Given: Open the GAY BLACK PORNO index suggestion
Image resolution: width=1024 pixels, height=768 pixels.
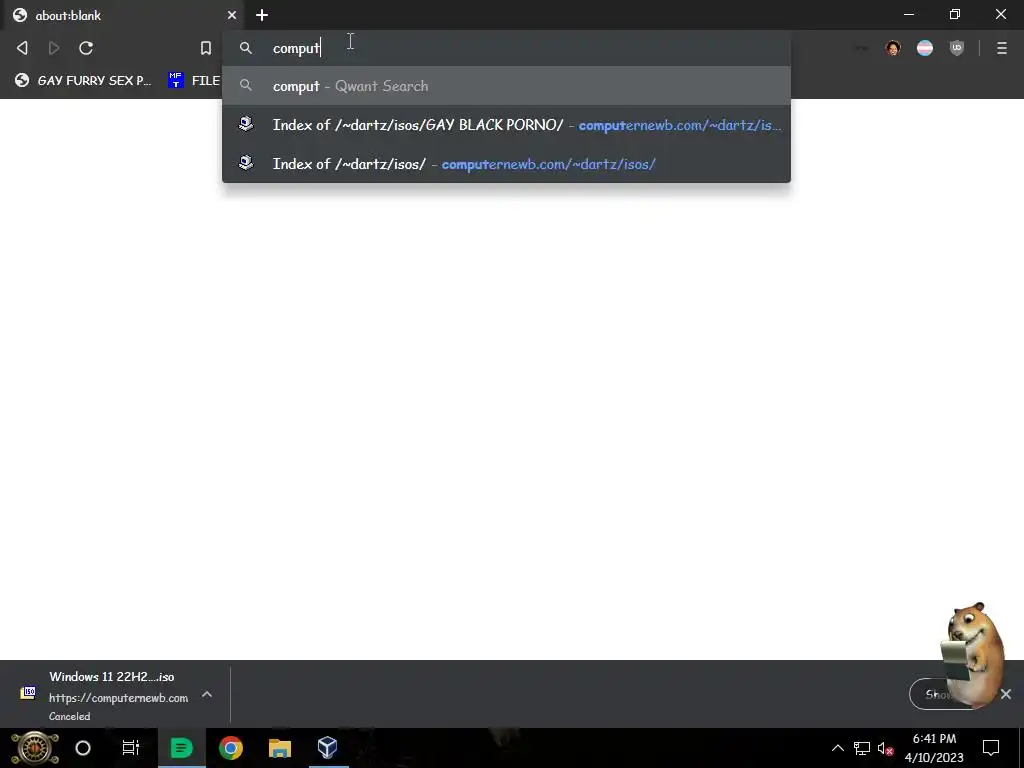Looking at the screenshot, I should pyautogui.click(x=506, y=125).
